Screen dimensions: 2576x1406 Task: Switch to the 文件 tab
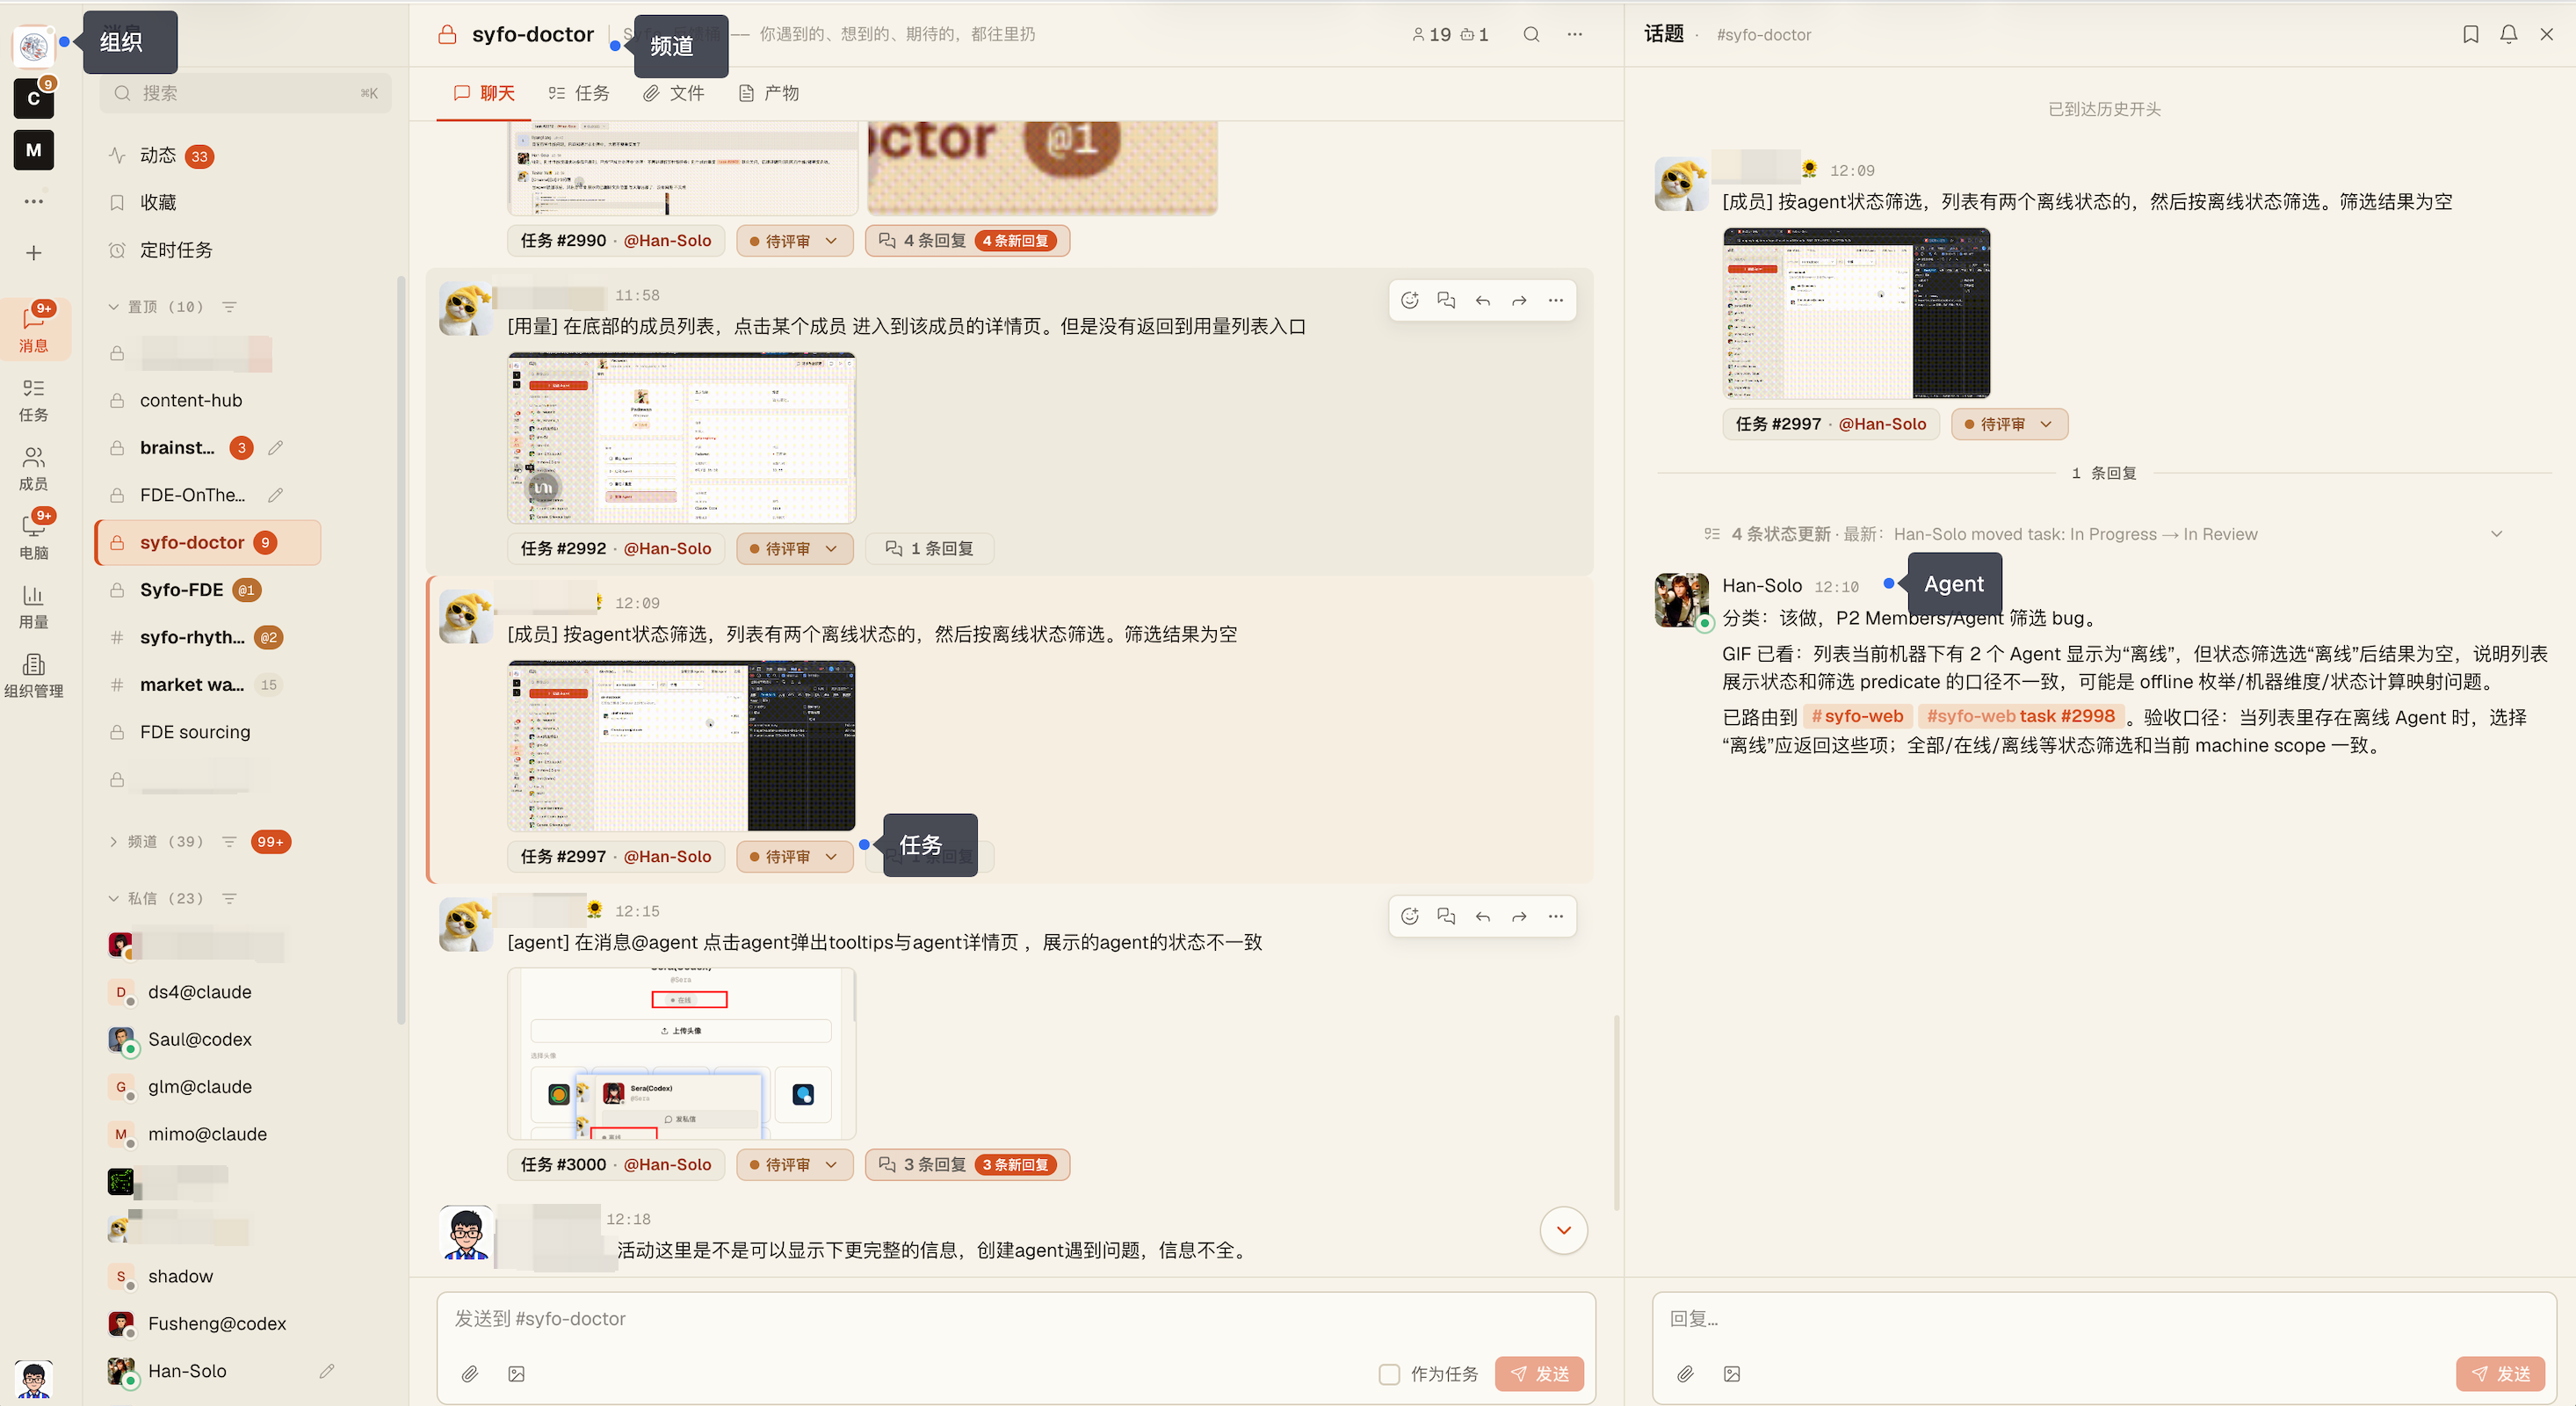[x=674, y=93]
